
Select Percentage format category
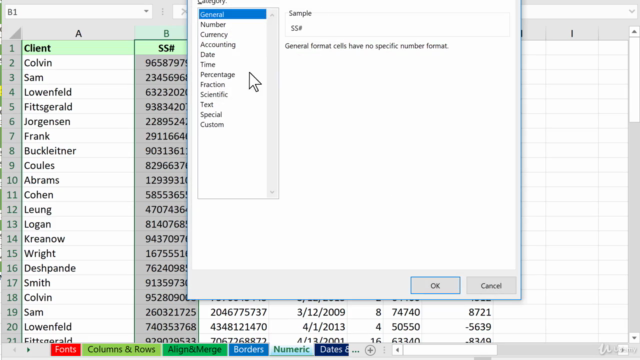tap(218, 75)
